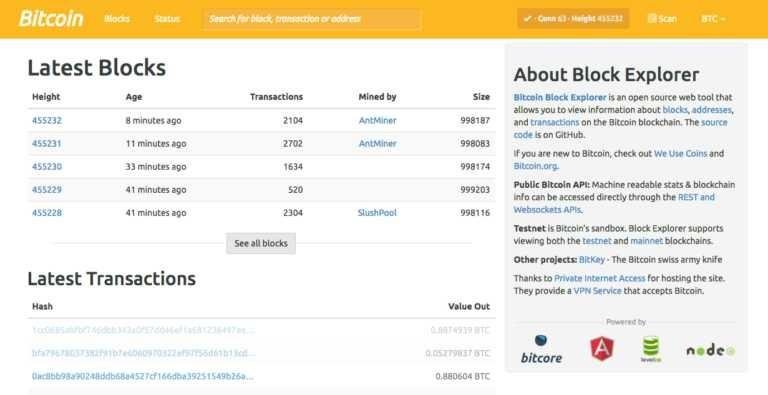
Task: Visit the Bitcoin.org link
Action: click(535, 166)
